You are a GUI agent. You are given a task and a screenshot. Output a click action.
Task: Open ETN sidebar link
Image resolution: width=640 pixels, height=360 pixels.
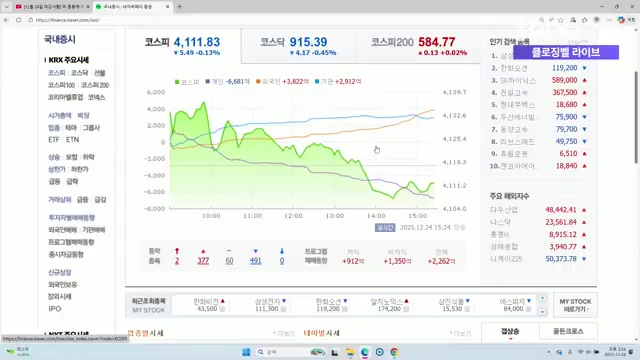click(x=72, y=140)
